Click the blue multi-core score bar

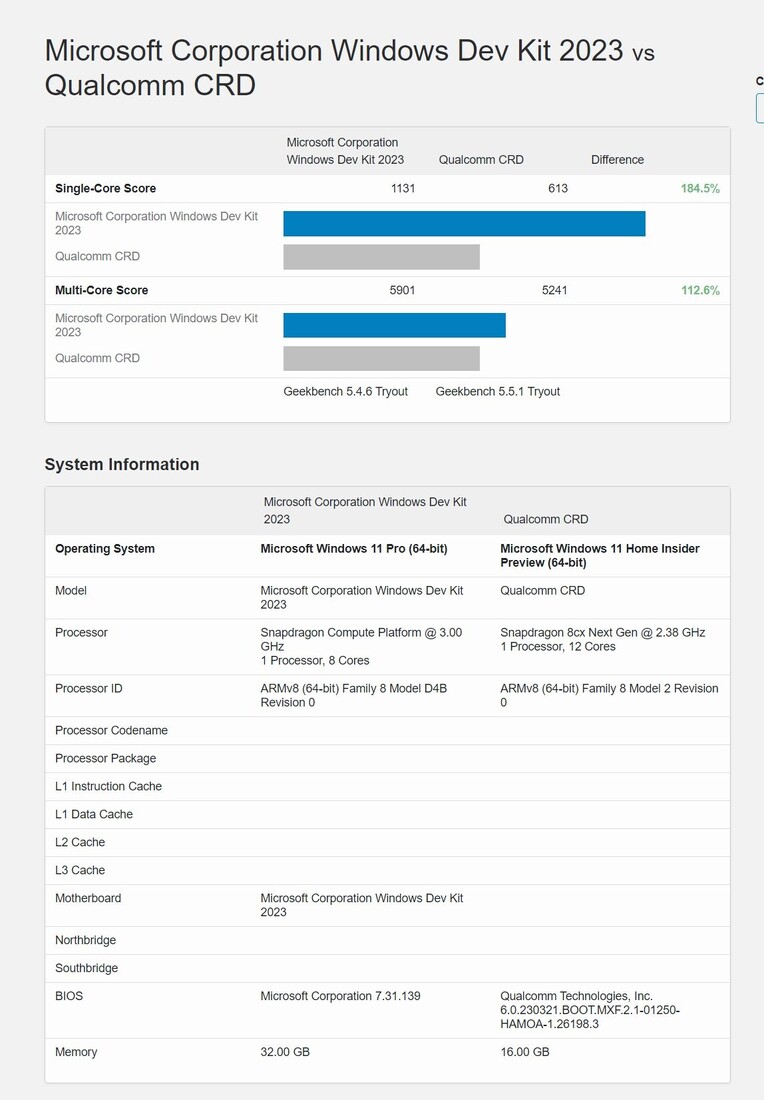[394, 325]
